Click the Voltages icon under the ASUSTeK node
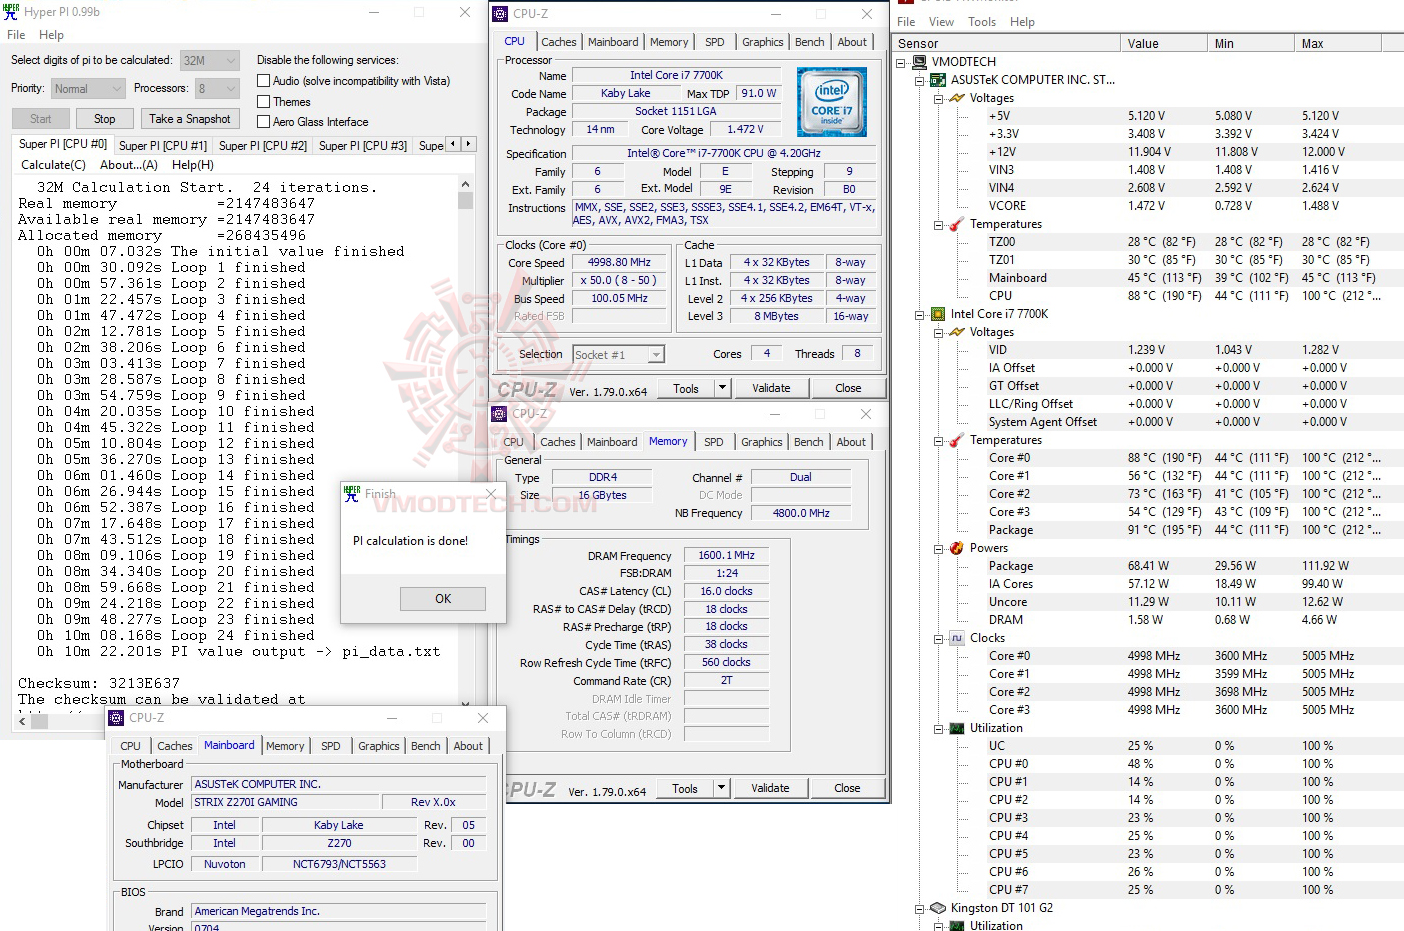 [x=957, y=98]
